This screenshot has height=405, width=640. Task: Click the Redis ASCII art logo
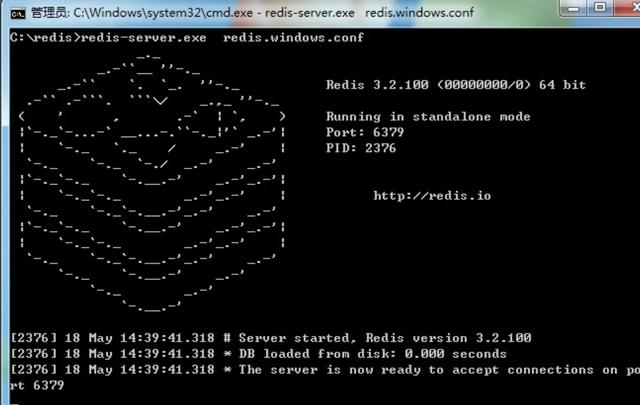(x=152, y=182)
